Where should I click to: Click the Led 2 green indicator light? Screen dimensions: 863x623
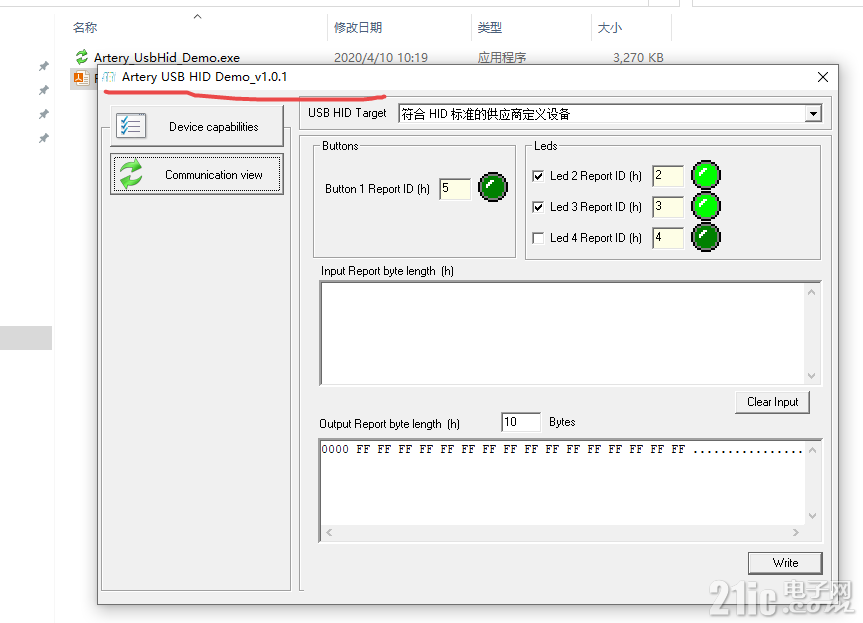pyautogui.click(x=706, y=175)
